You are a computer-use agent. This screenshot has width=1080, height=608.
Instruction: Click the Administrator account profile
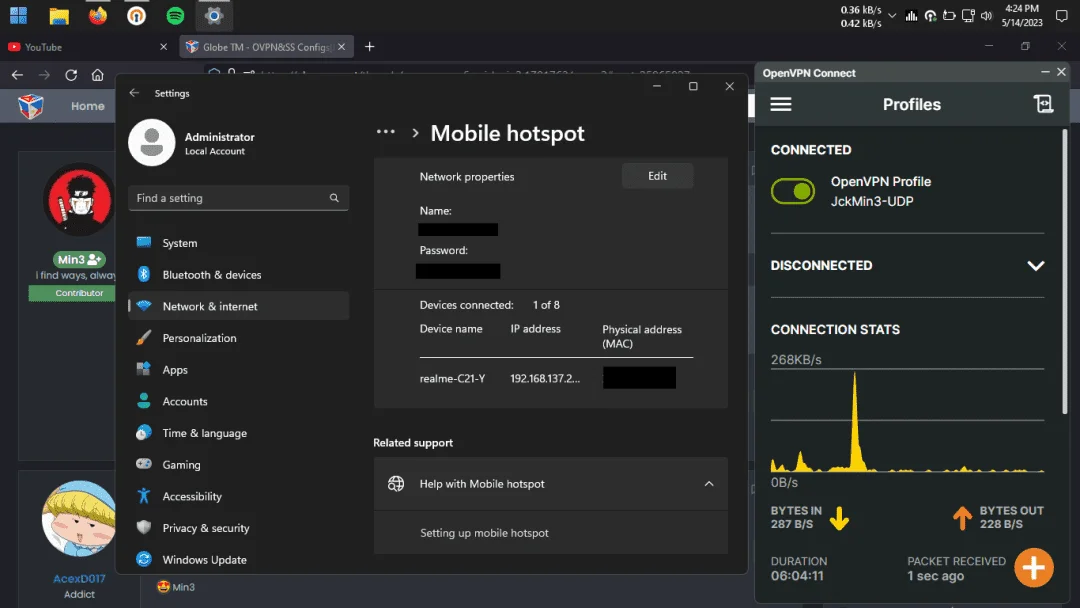tap(193, 143)
